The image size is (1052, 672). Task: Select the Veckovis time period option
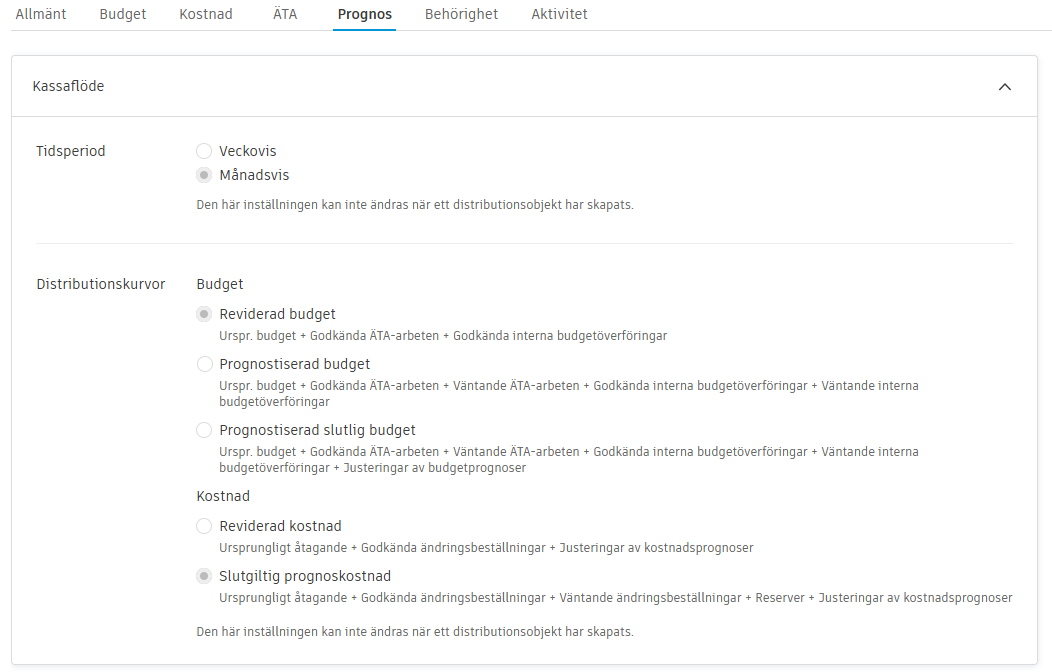204,150
